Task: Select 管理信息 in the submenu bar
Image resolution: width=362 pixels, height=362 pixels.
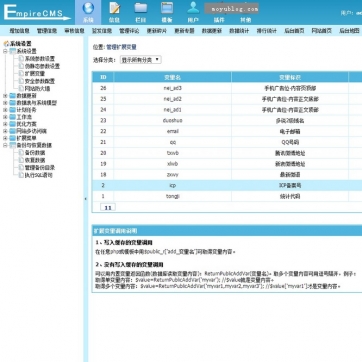Action: click(47, 31)
